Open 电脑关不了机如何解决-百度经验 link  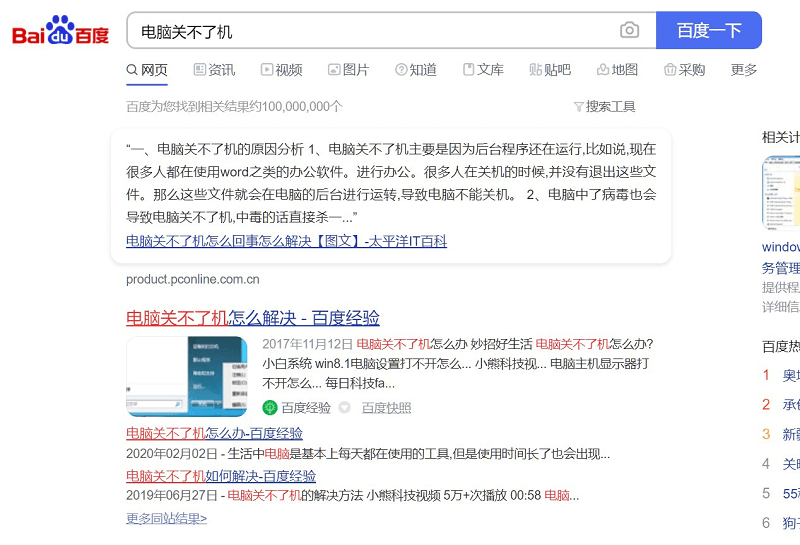[x=221, y=476]
